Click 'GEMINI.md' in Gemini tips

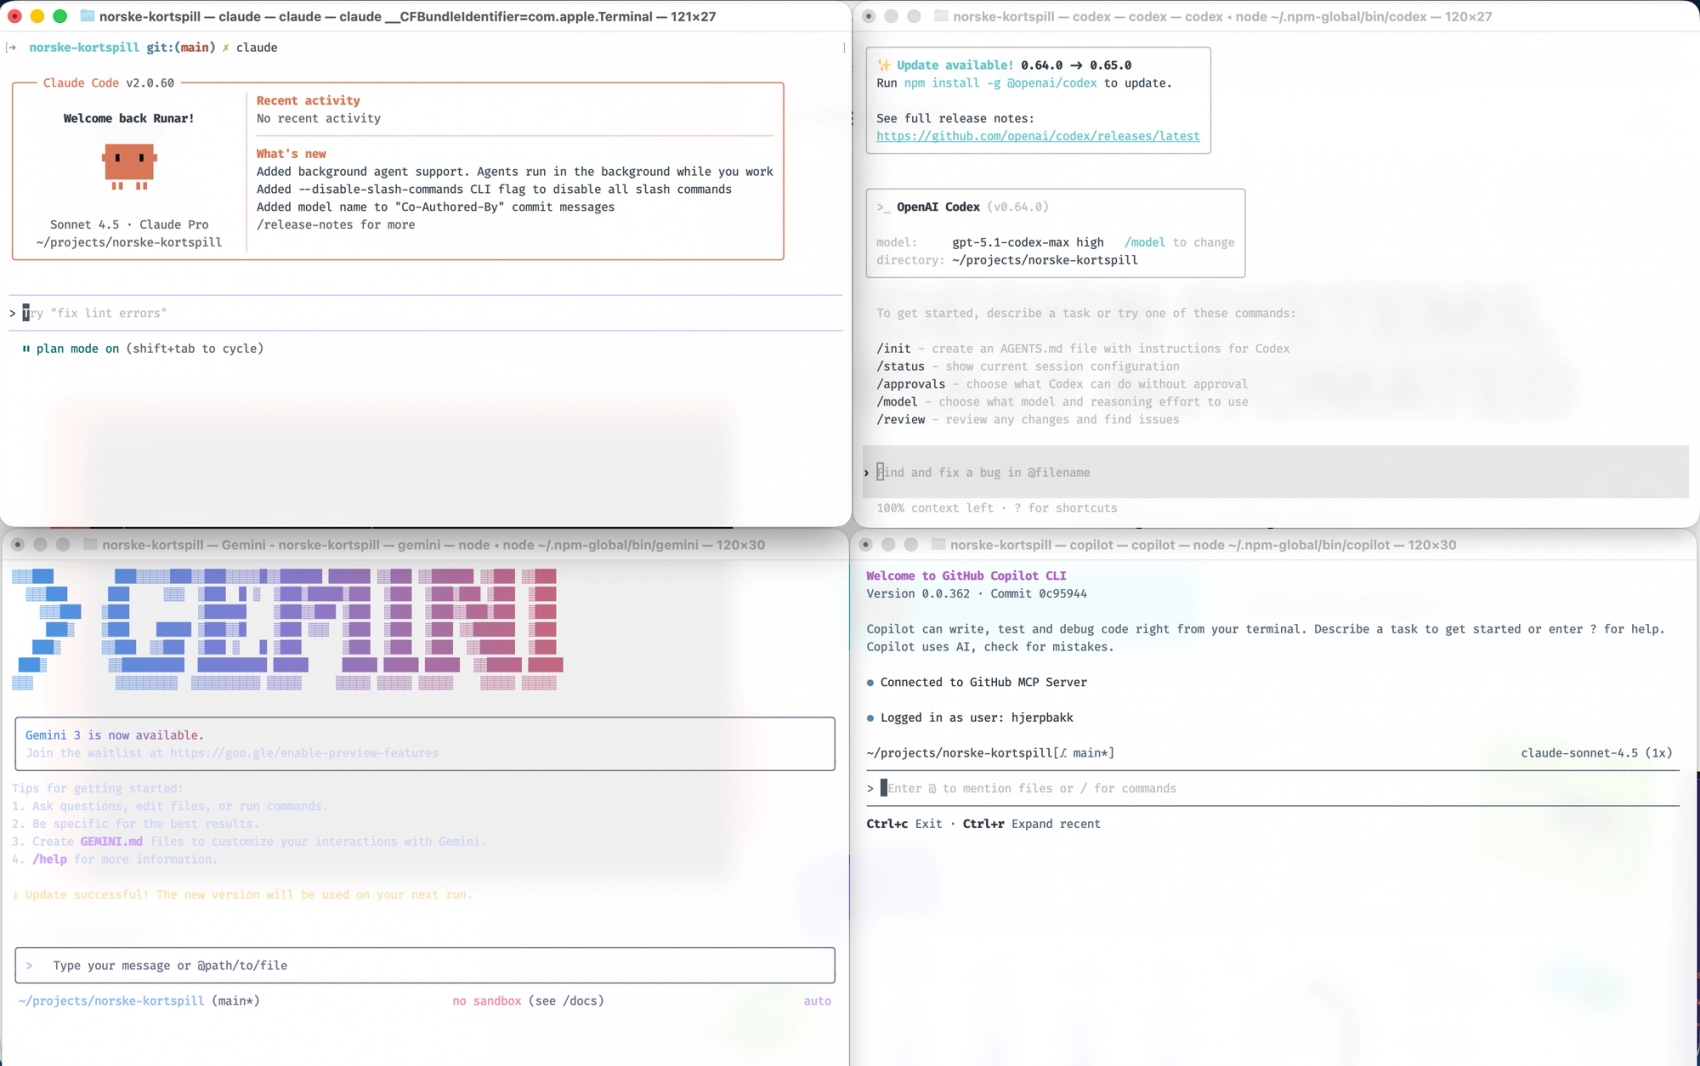pos(111,842)
